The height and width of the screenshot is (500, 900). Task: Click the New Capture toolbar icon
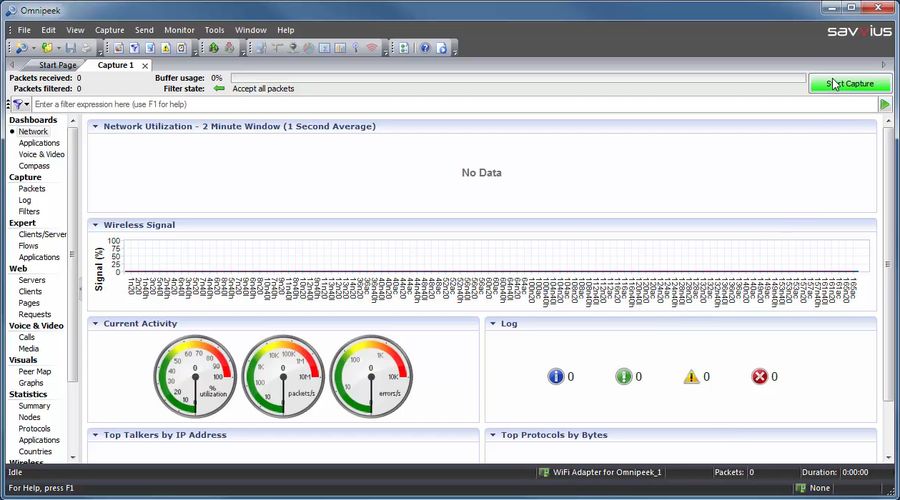coord(22,48)
